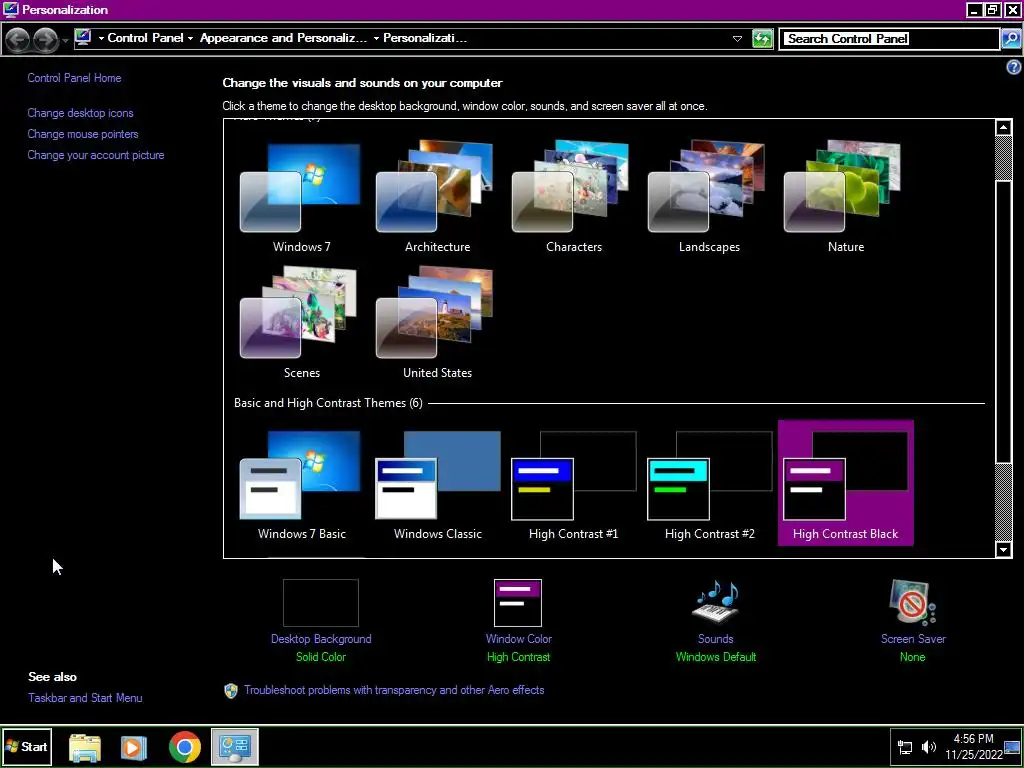This screenshot has width=1024, height=768.
Task: Click Appearance and Personalization breadcrumb
Action: click(283, 38)
